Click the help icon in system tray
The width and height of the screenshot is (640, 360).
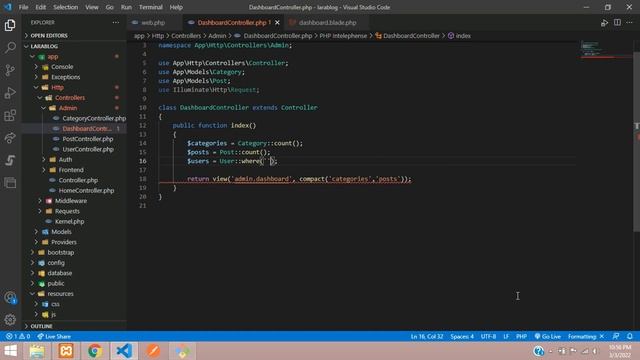pyautogui.click(x=538, y=351)
